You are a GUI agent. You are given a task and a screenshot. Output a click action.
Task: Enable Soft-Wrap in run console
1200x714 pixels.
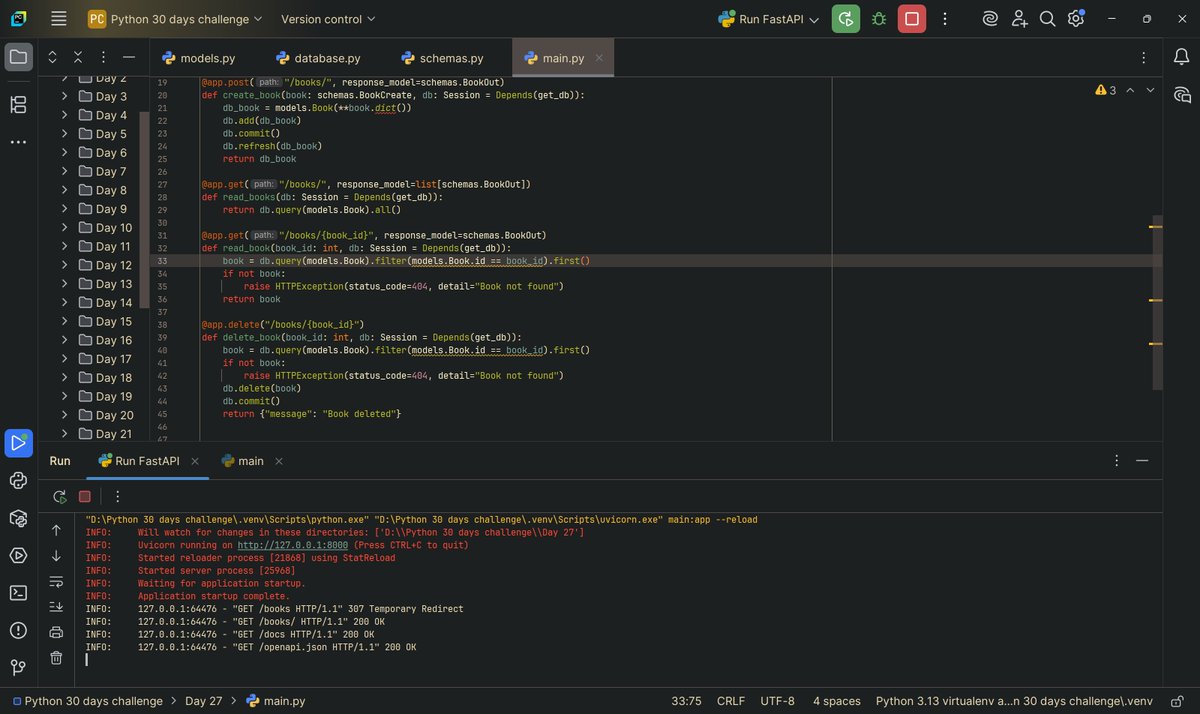56,582
